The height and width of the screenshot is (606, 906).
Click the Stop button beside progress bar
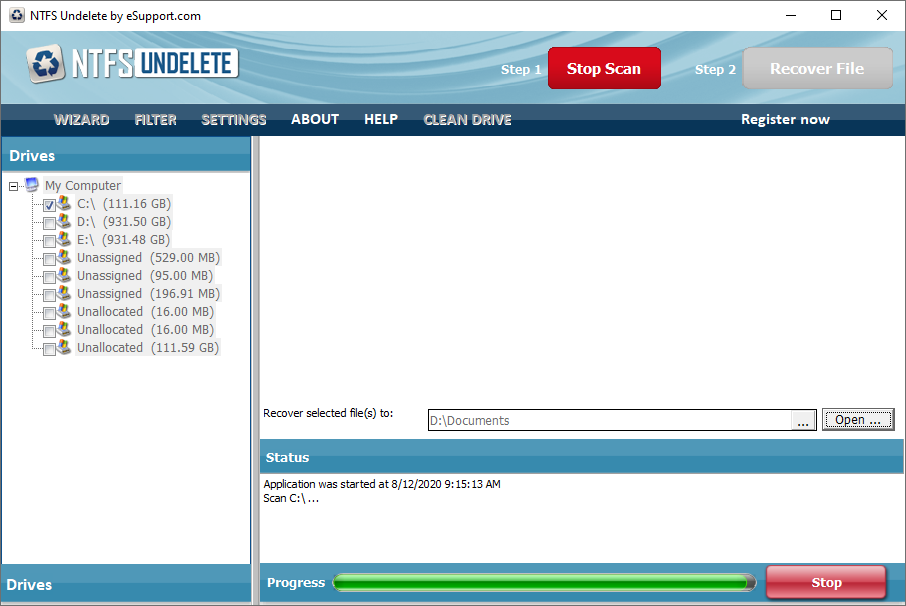(x=826, y=582)
